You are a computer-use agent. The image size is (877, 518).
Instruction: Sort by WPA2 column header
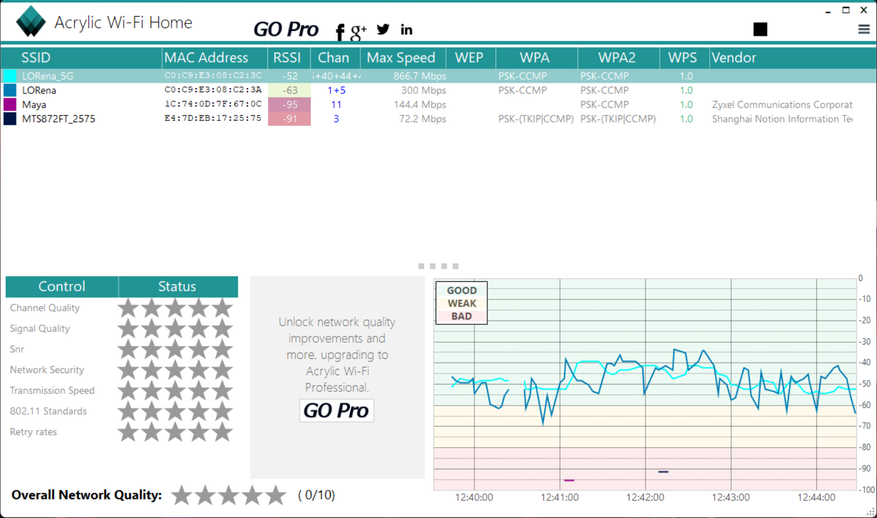coord(619,58)
